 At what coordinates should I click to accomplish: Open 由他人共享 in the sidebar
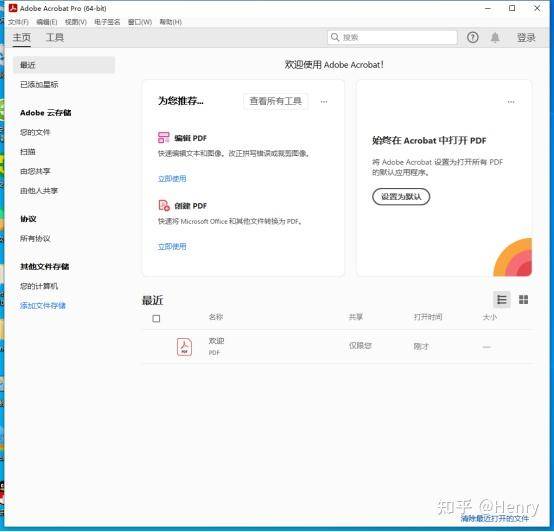pos(39,191)
